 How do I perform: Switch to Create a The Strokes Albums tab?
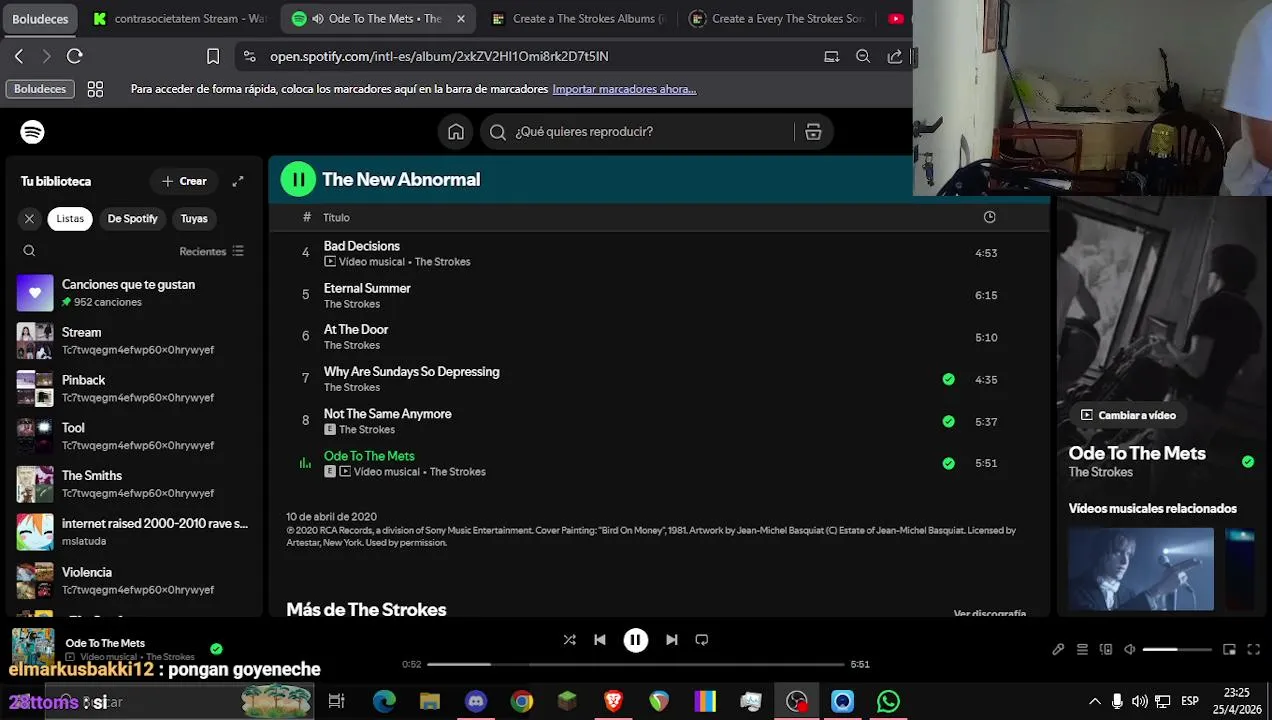578,18
